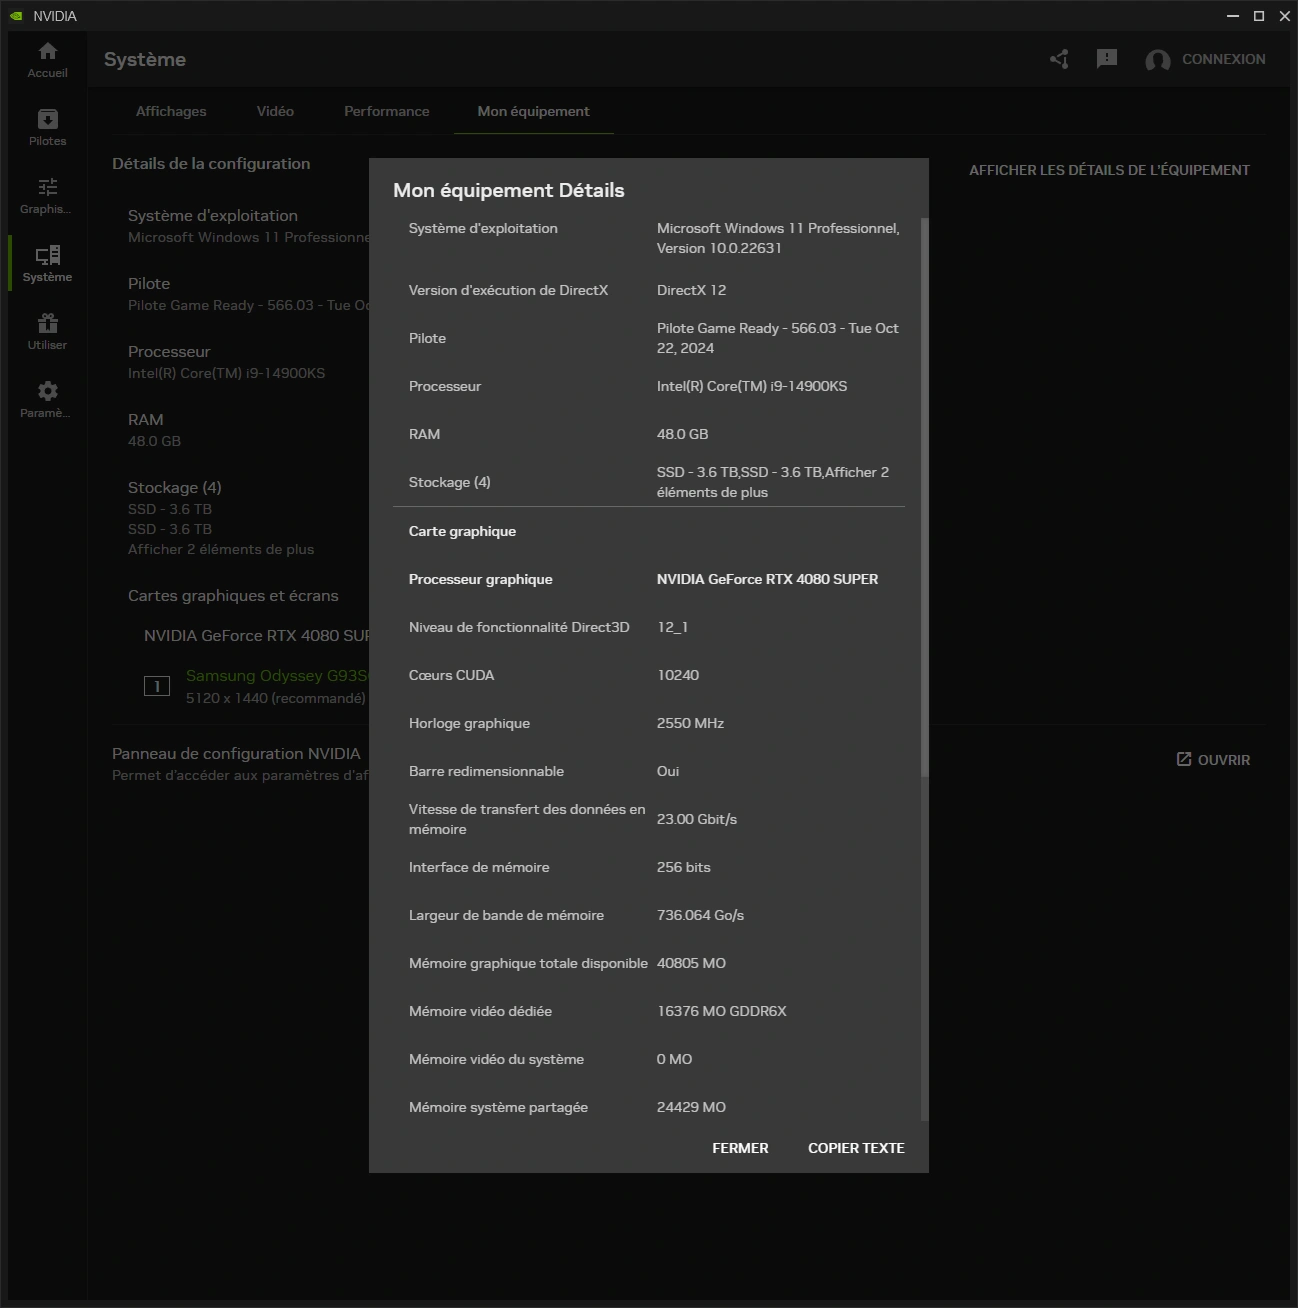Switch to the Performance tab
1298x1308 pixels.
click(387, 111)
